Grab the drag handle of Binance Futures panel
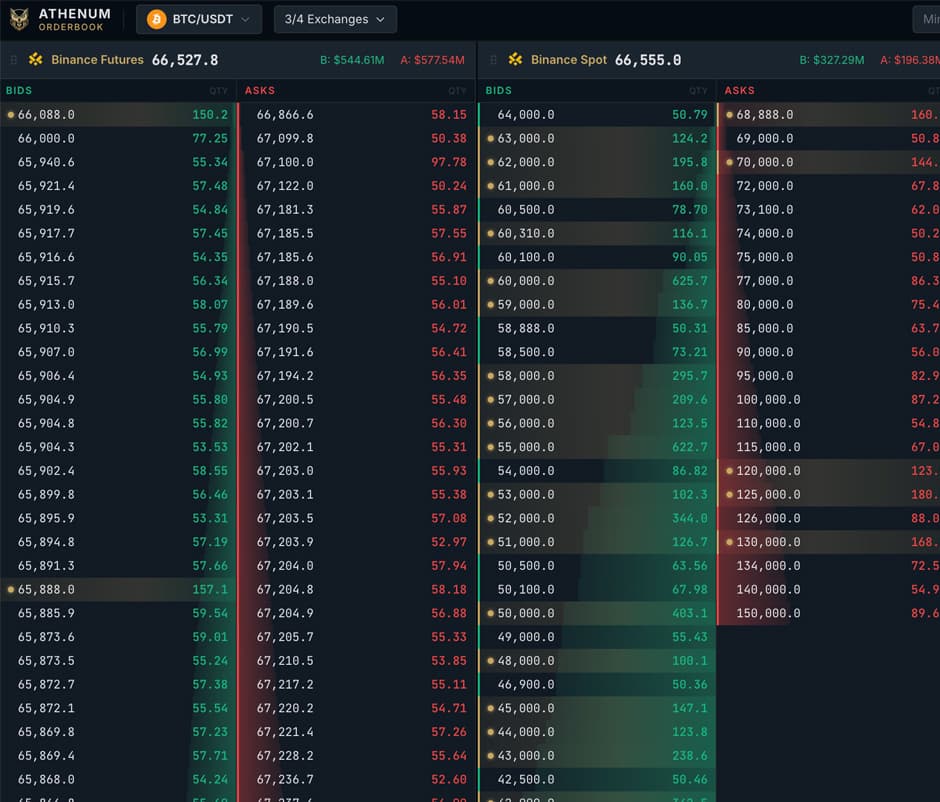The height and width of the screenshot is (802, 940). click(14, 60)
